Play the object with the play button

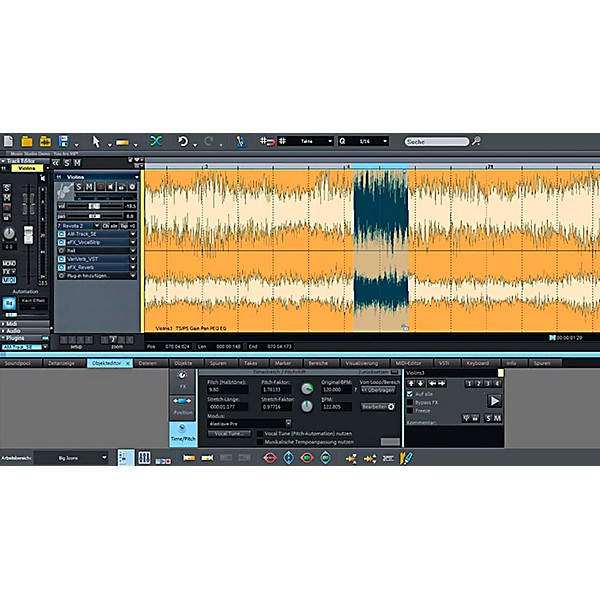494,401
